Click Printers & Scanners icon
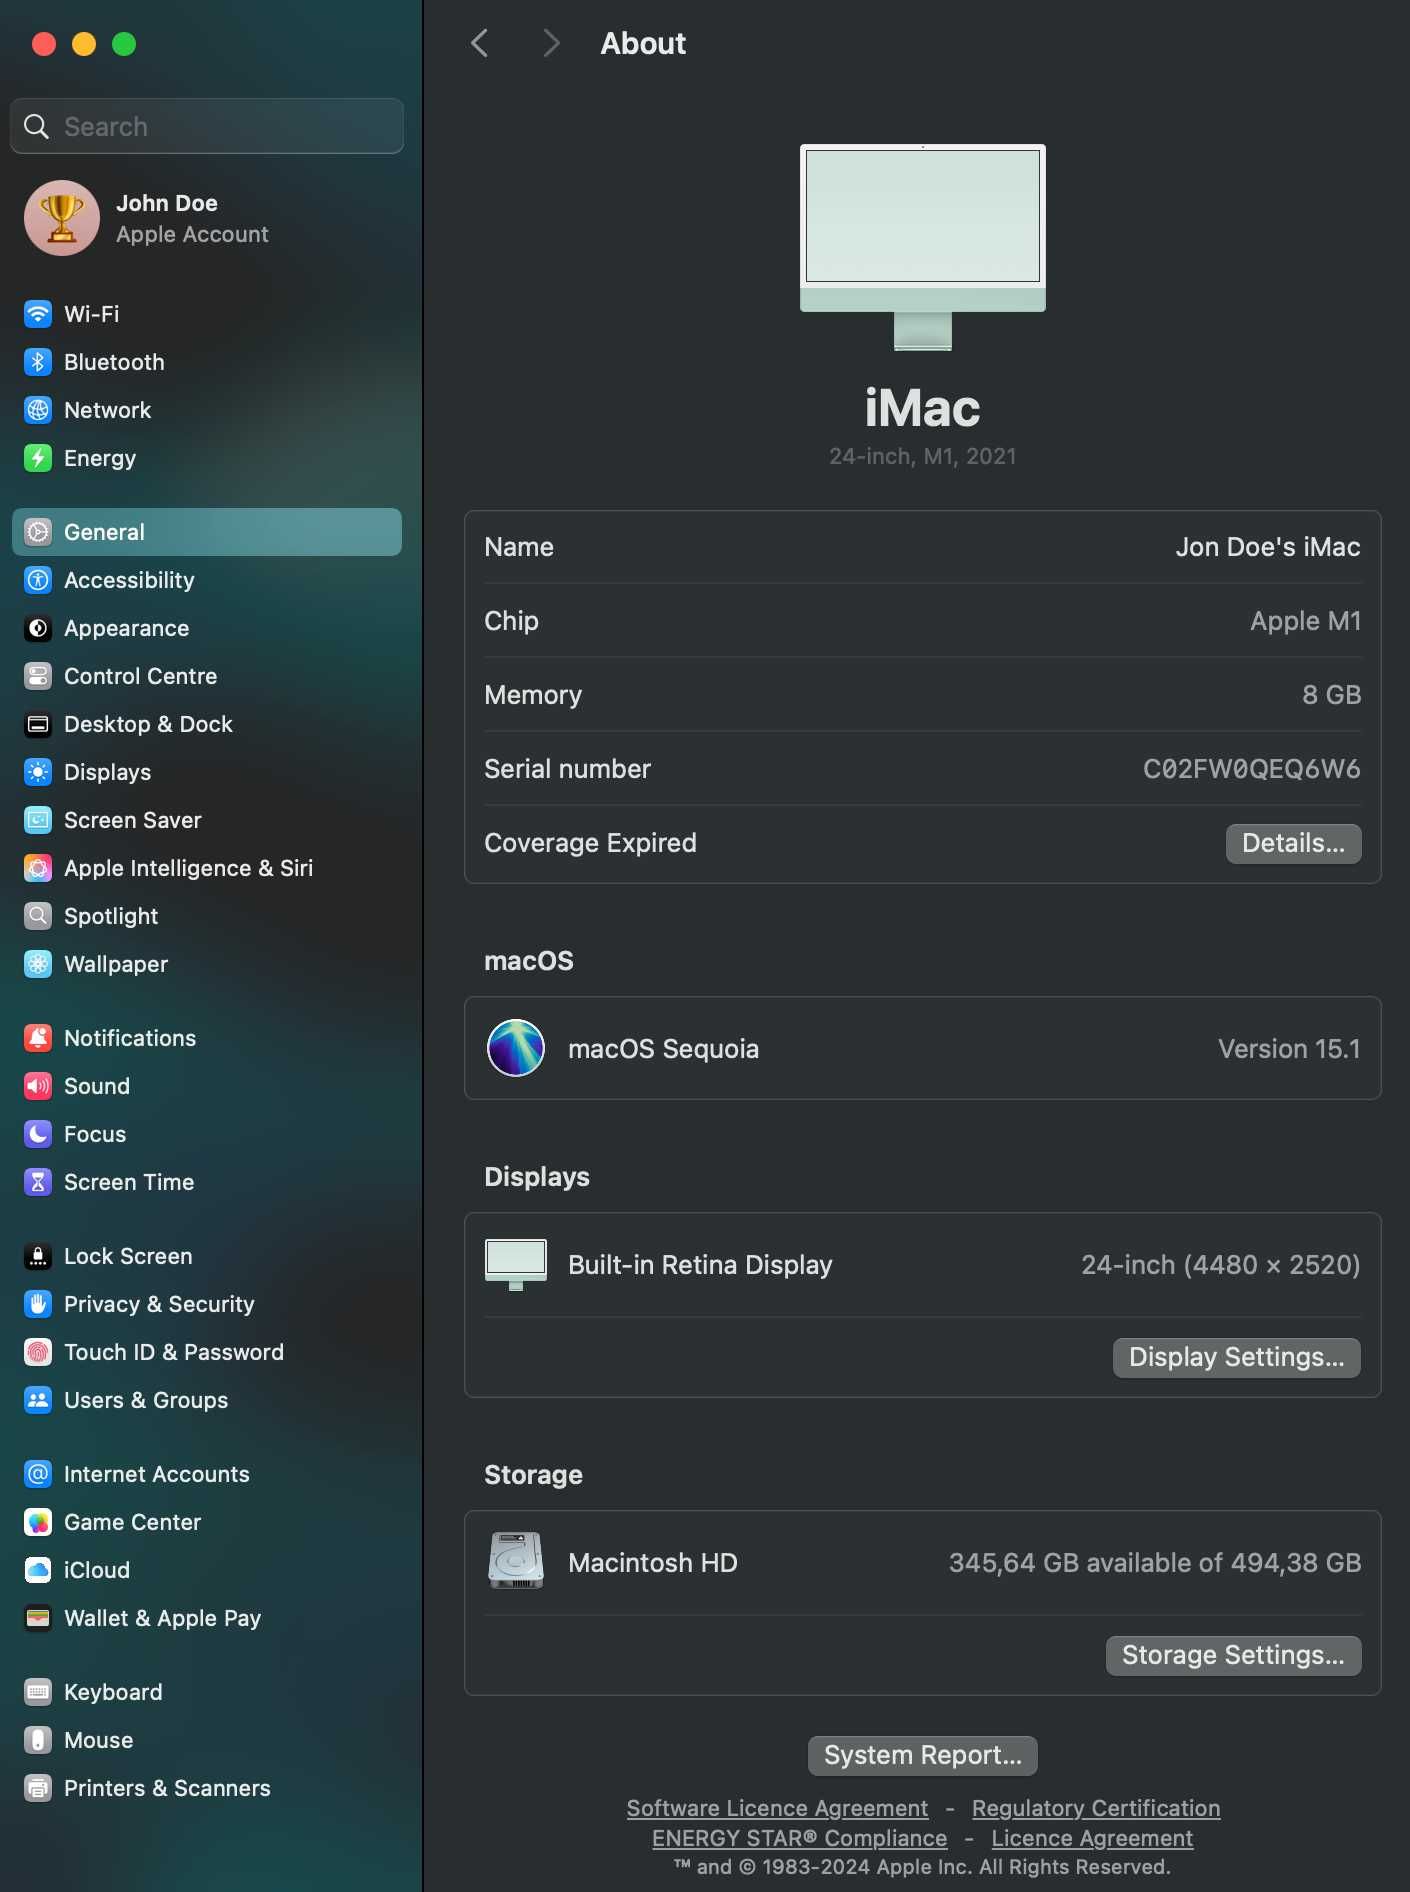 pyautogui.click(x=38, y=1788)
